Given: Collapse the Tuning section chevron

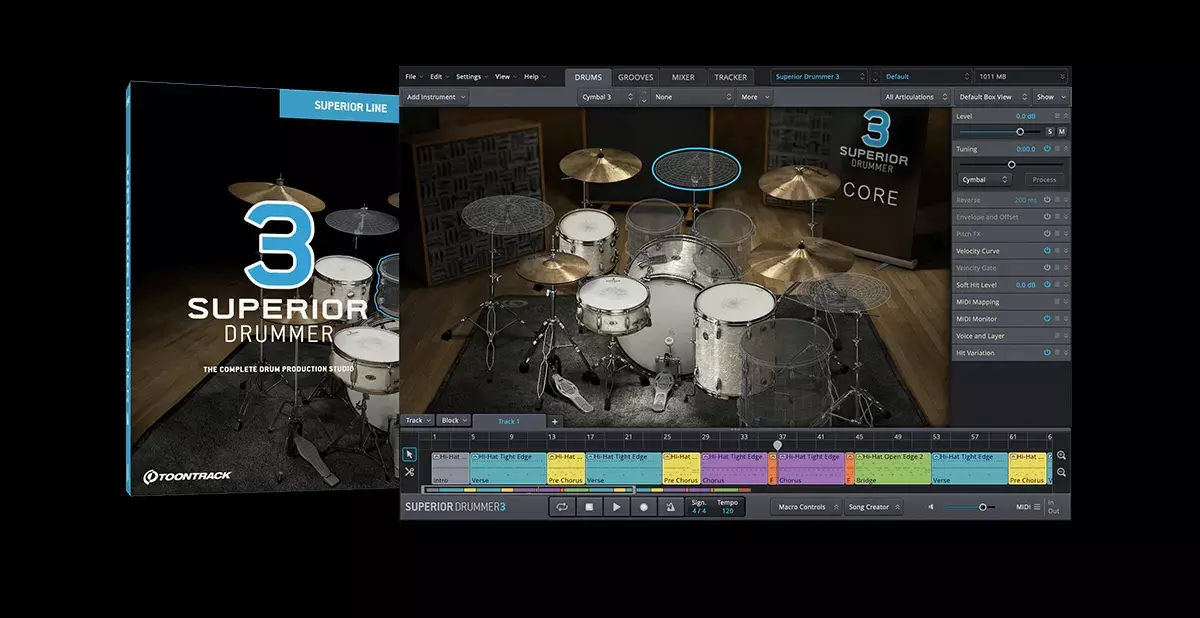Looking at the screenshot, I should [1066, 149].
